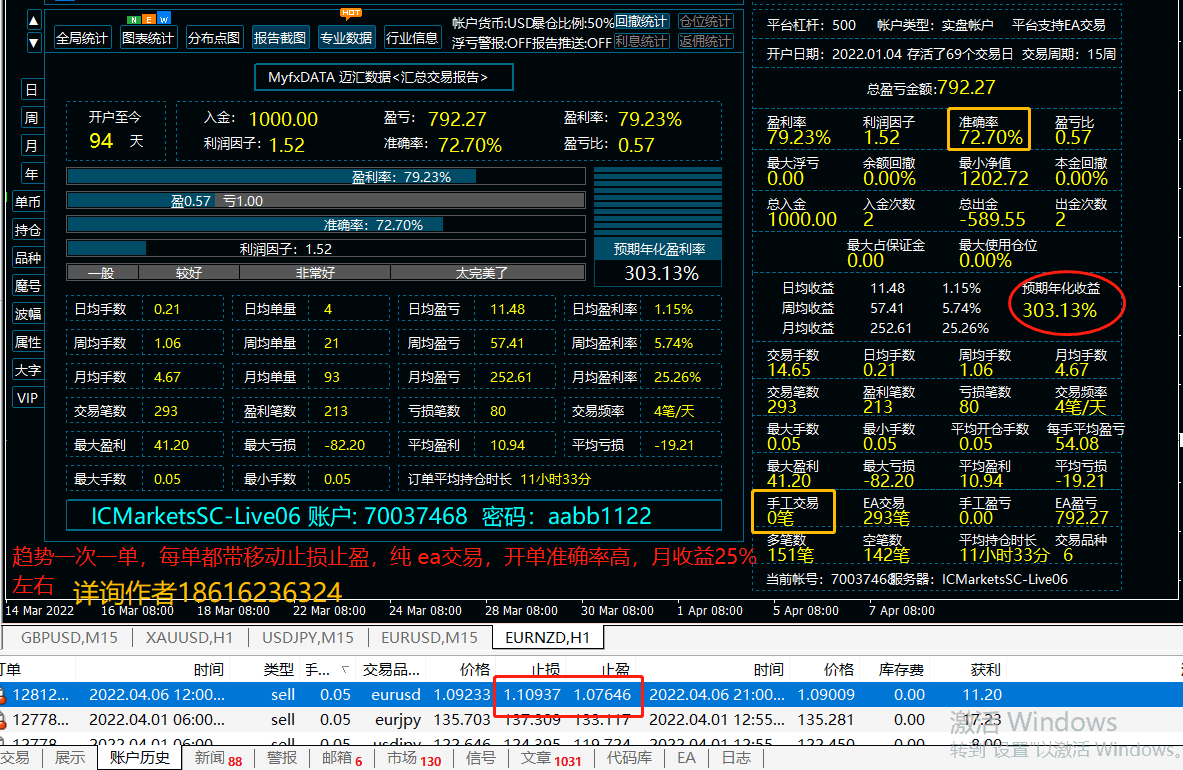Toggle the 品种 sidebar option
Viewport: 1183px width, 770px height.
coord(28,258)
